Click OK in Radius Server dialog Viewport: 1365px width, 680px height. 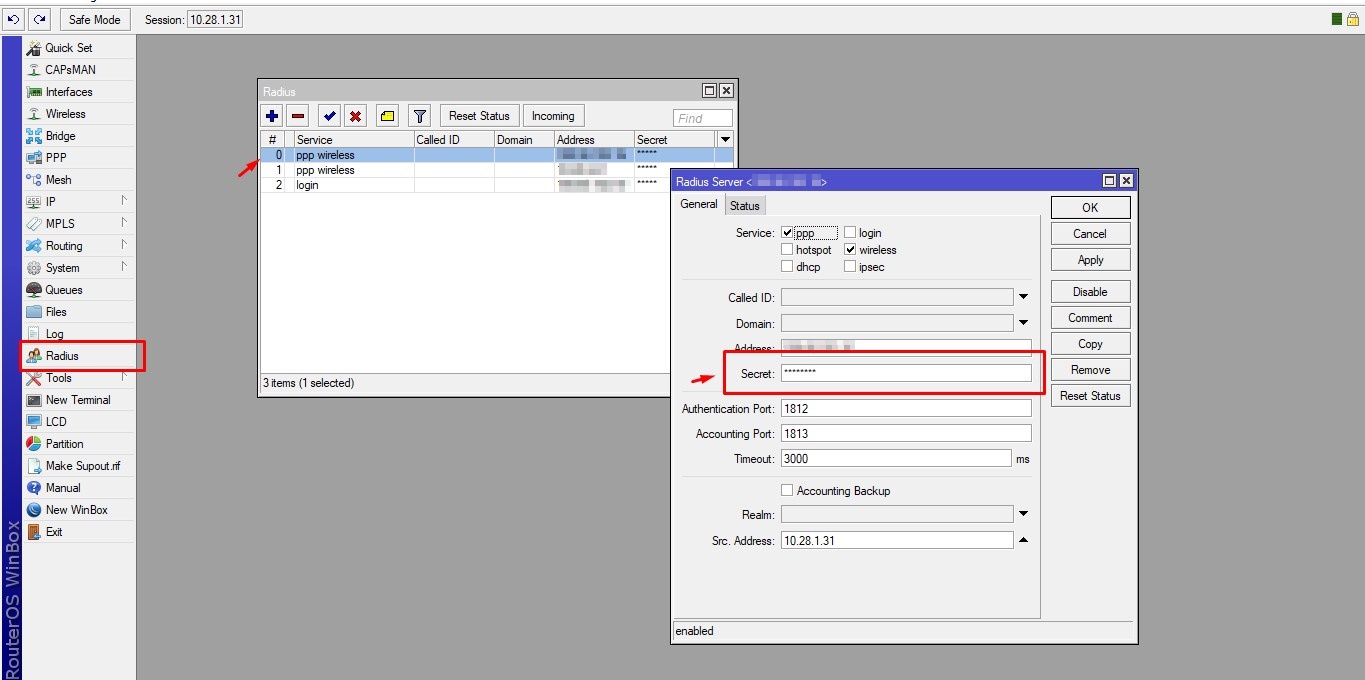(1090, 207)
